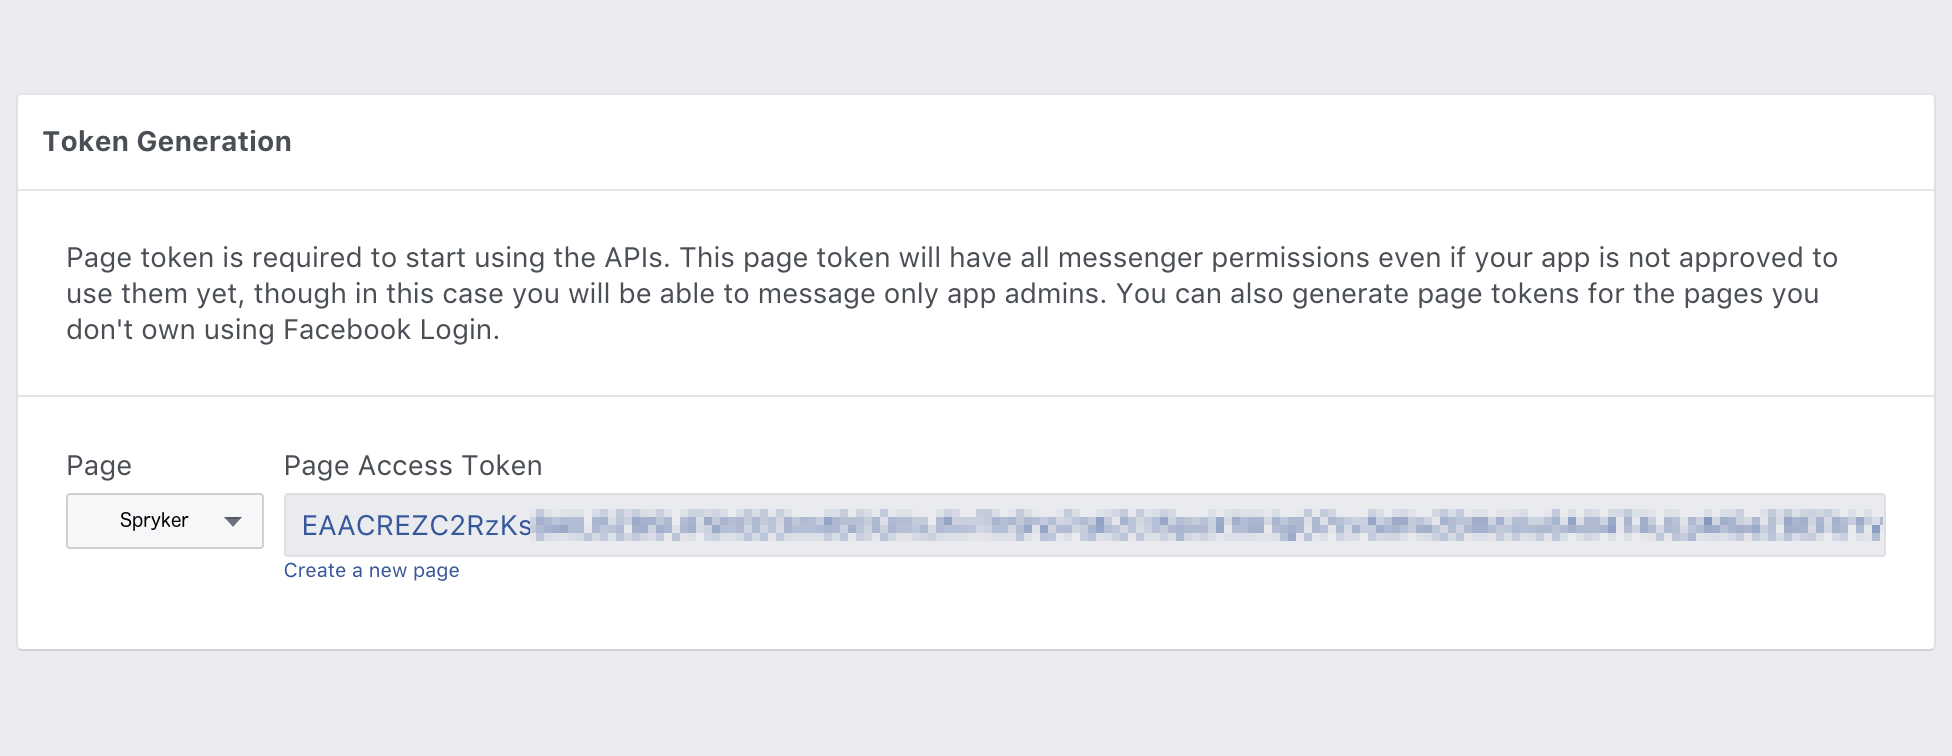Click the blurred part of the access token
Viewport: 1952px width, 756px height.
(1100, 525)
